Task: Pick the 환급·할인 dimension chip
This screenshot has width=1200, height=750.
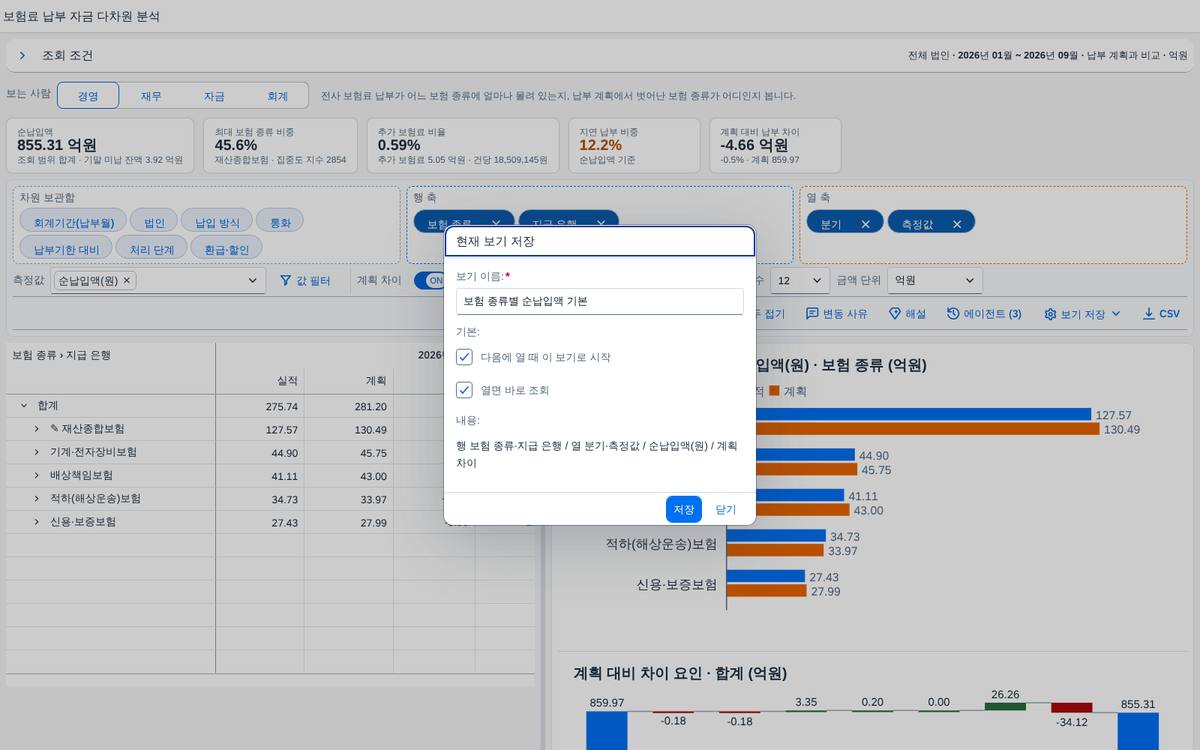Action: [x=227, y=248]
